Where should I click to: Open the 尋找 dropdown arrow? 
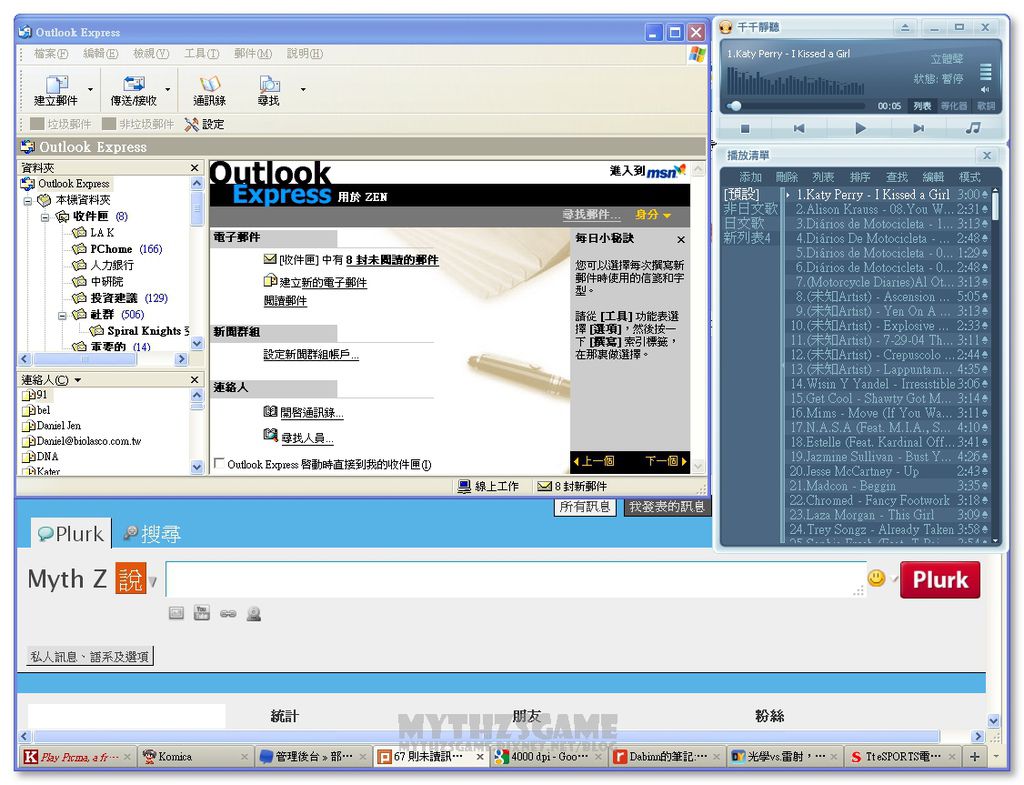pyautogui.click(x=303, y=89)
